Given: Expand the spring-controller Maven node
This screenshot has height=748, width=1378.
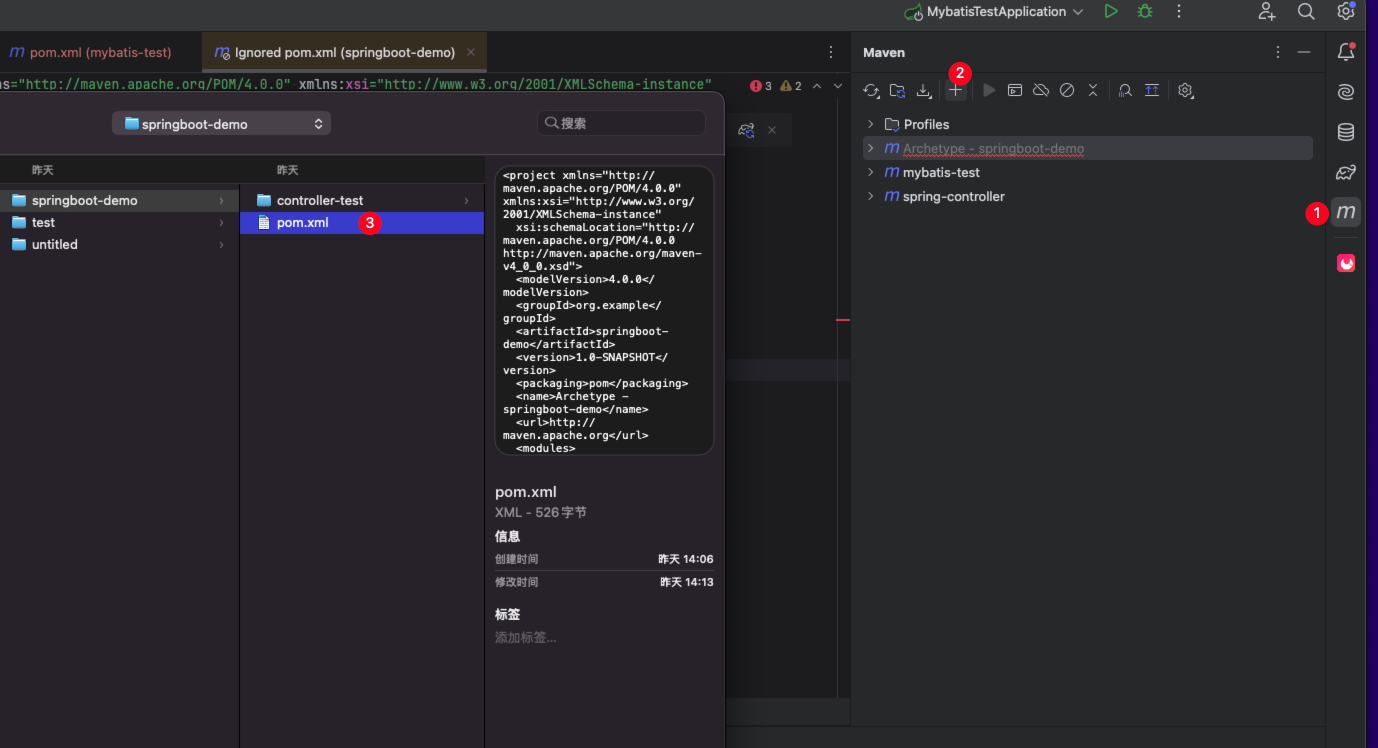Looking at the screenshot, I should [x=870, y=196].
